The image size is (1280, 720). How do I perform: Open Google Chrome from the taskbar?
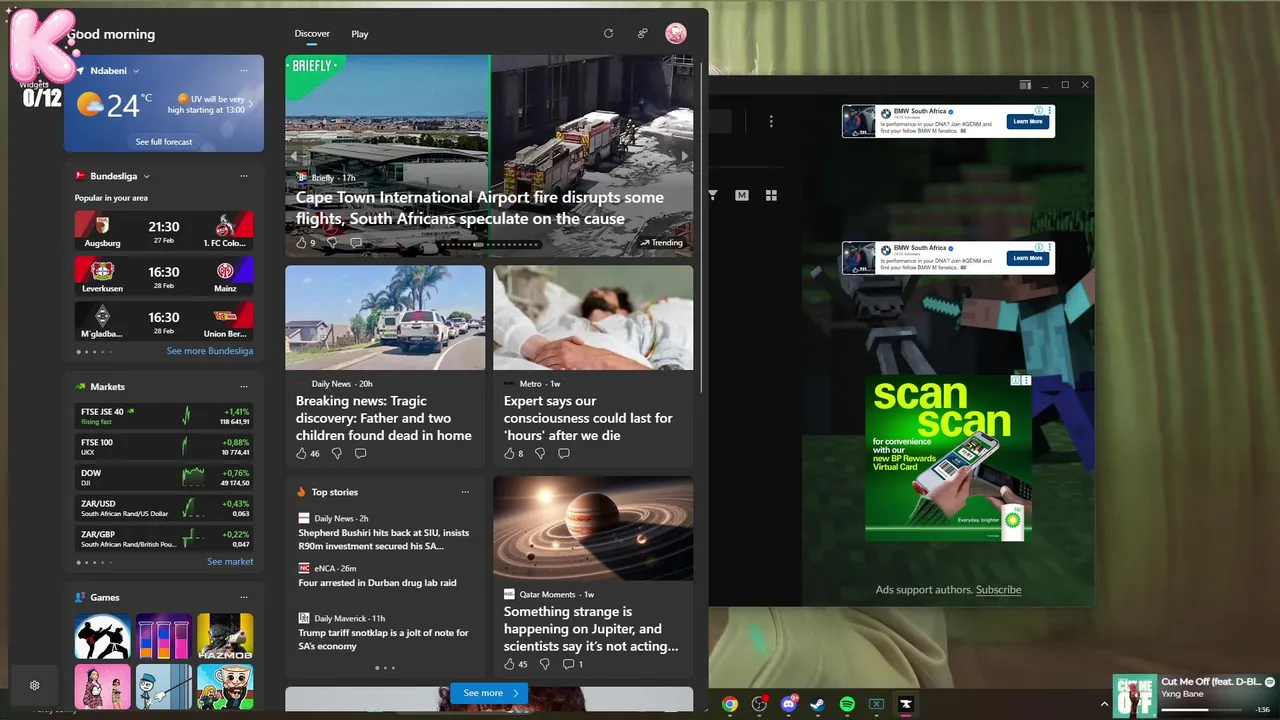pos(730,704)
